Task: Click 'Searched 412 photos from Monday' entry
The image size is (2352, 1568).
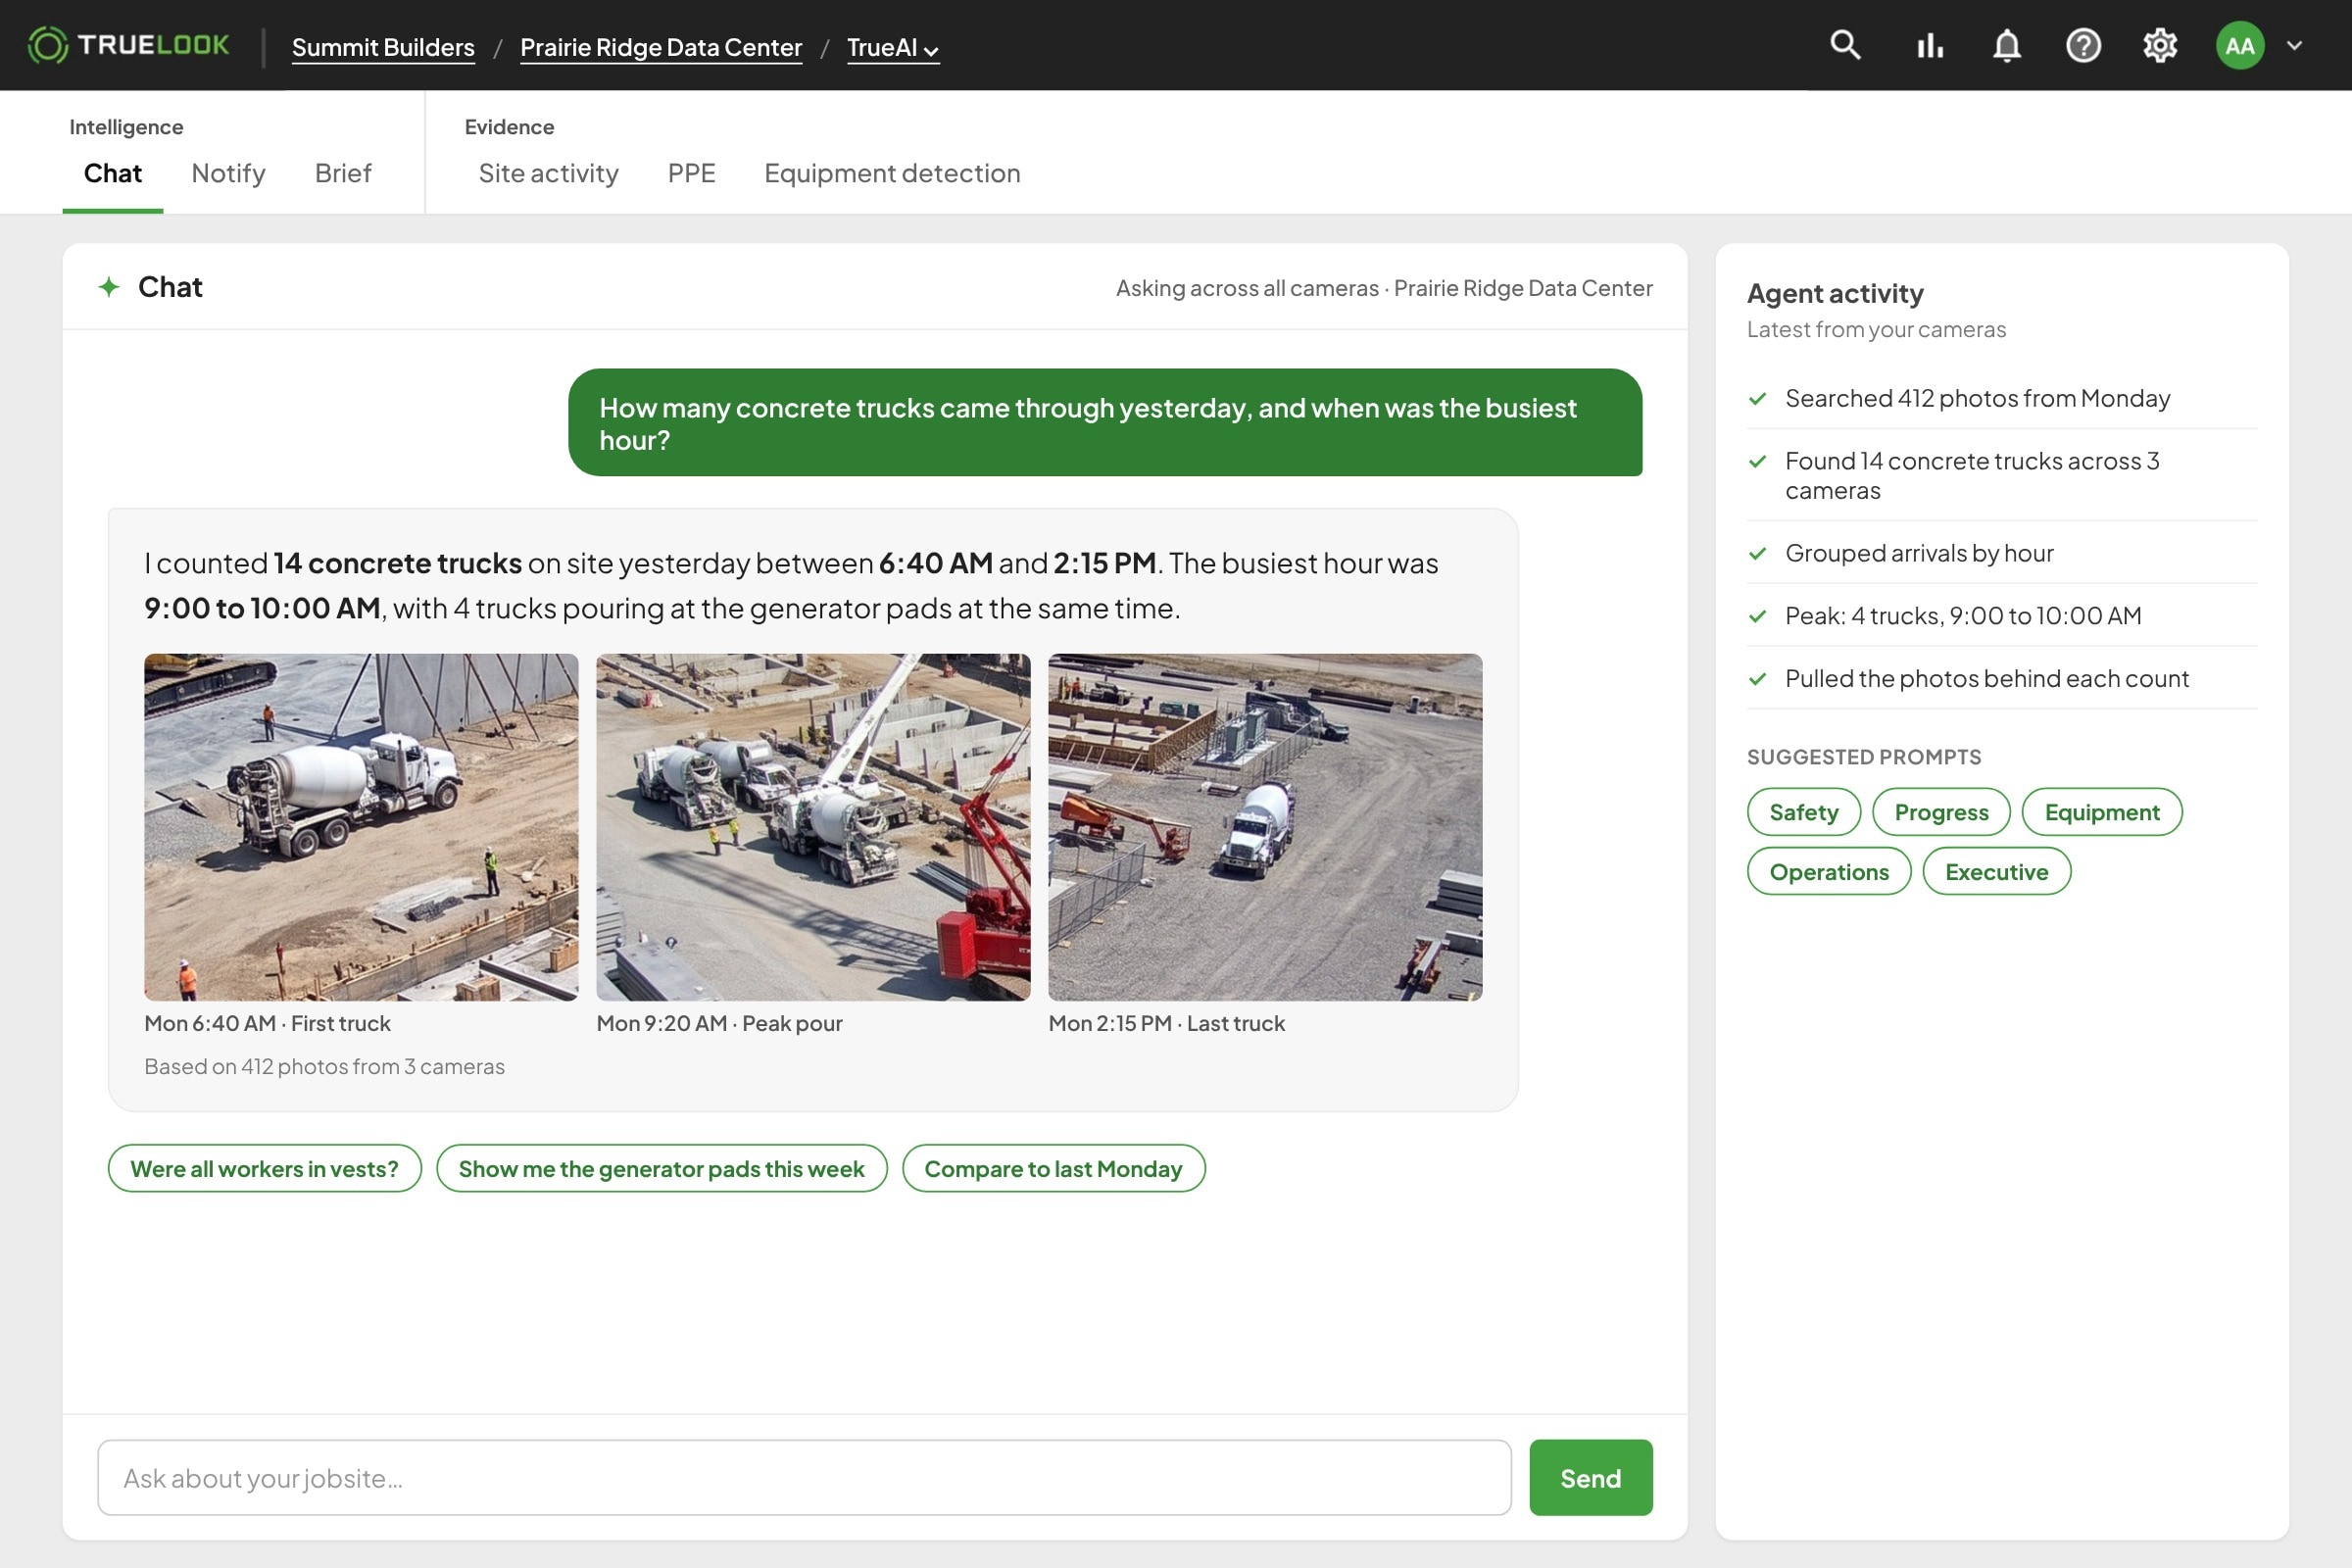Action: click(x=2001, y=398)
